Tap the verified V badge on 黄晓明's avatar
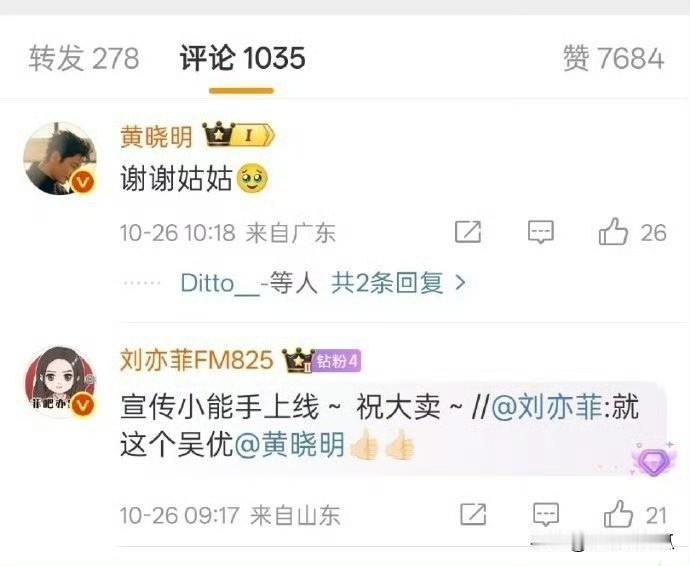690x566 pixels. [83, 181]
